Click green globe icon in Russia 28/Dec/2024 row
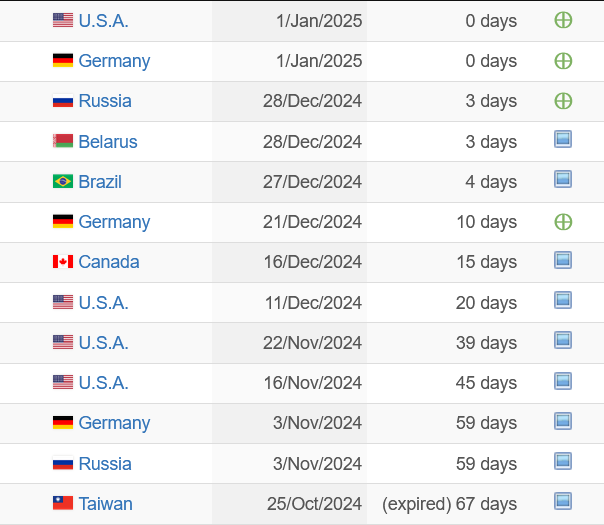This screenshot has height=525, width=604. point(563,101)
